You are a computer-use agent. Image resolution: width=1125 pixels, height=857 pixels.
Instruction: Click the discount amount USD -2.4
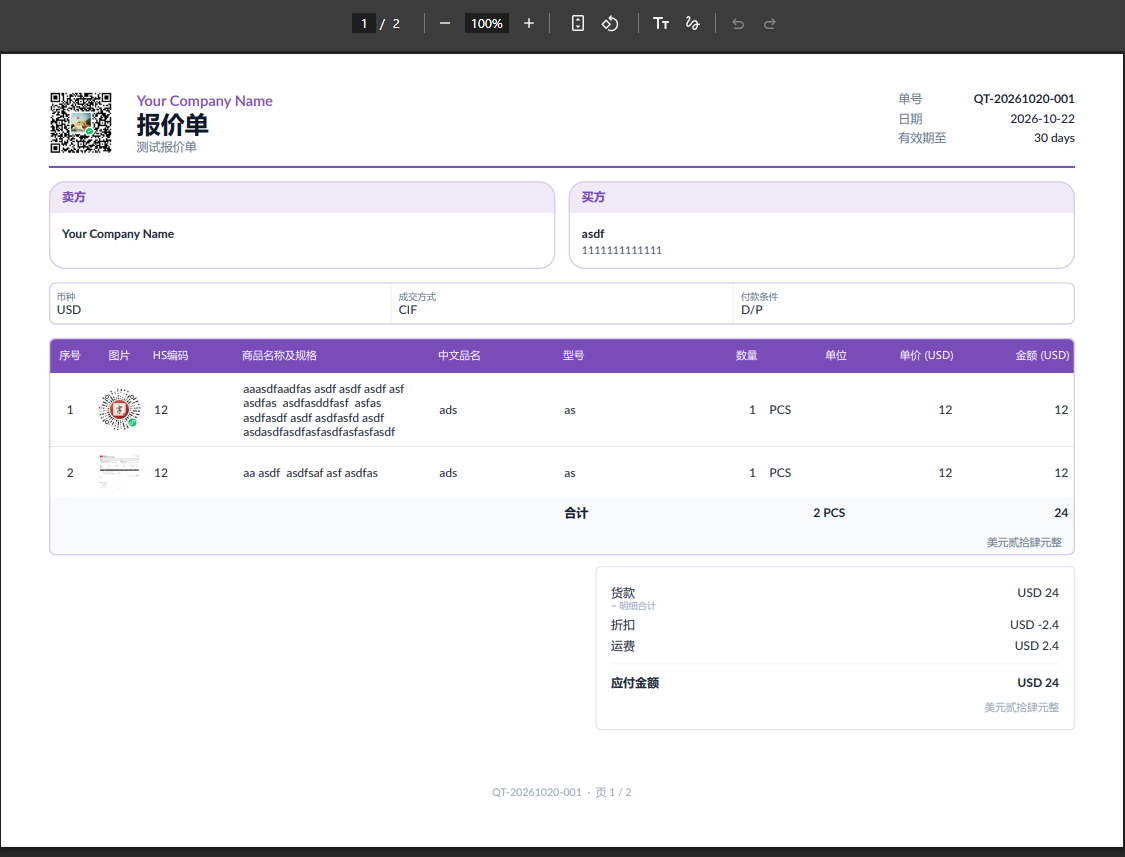[1034, 625]
